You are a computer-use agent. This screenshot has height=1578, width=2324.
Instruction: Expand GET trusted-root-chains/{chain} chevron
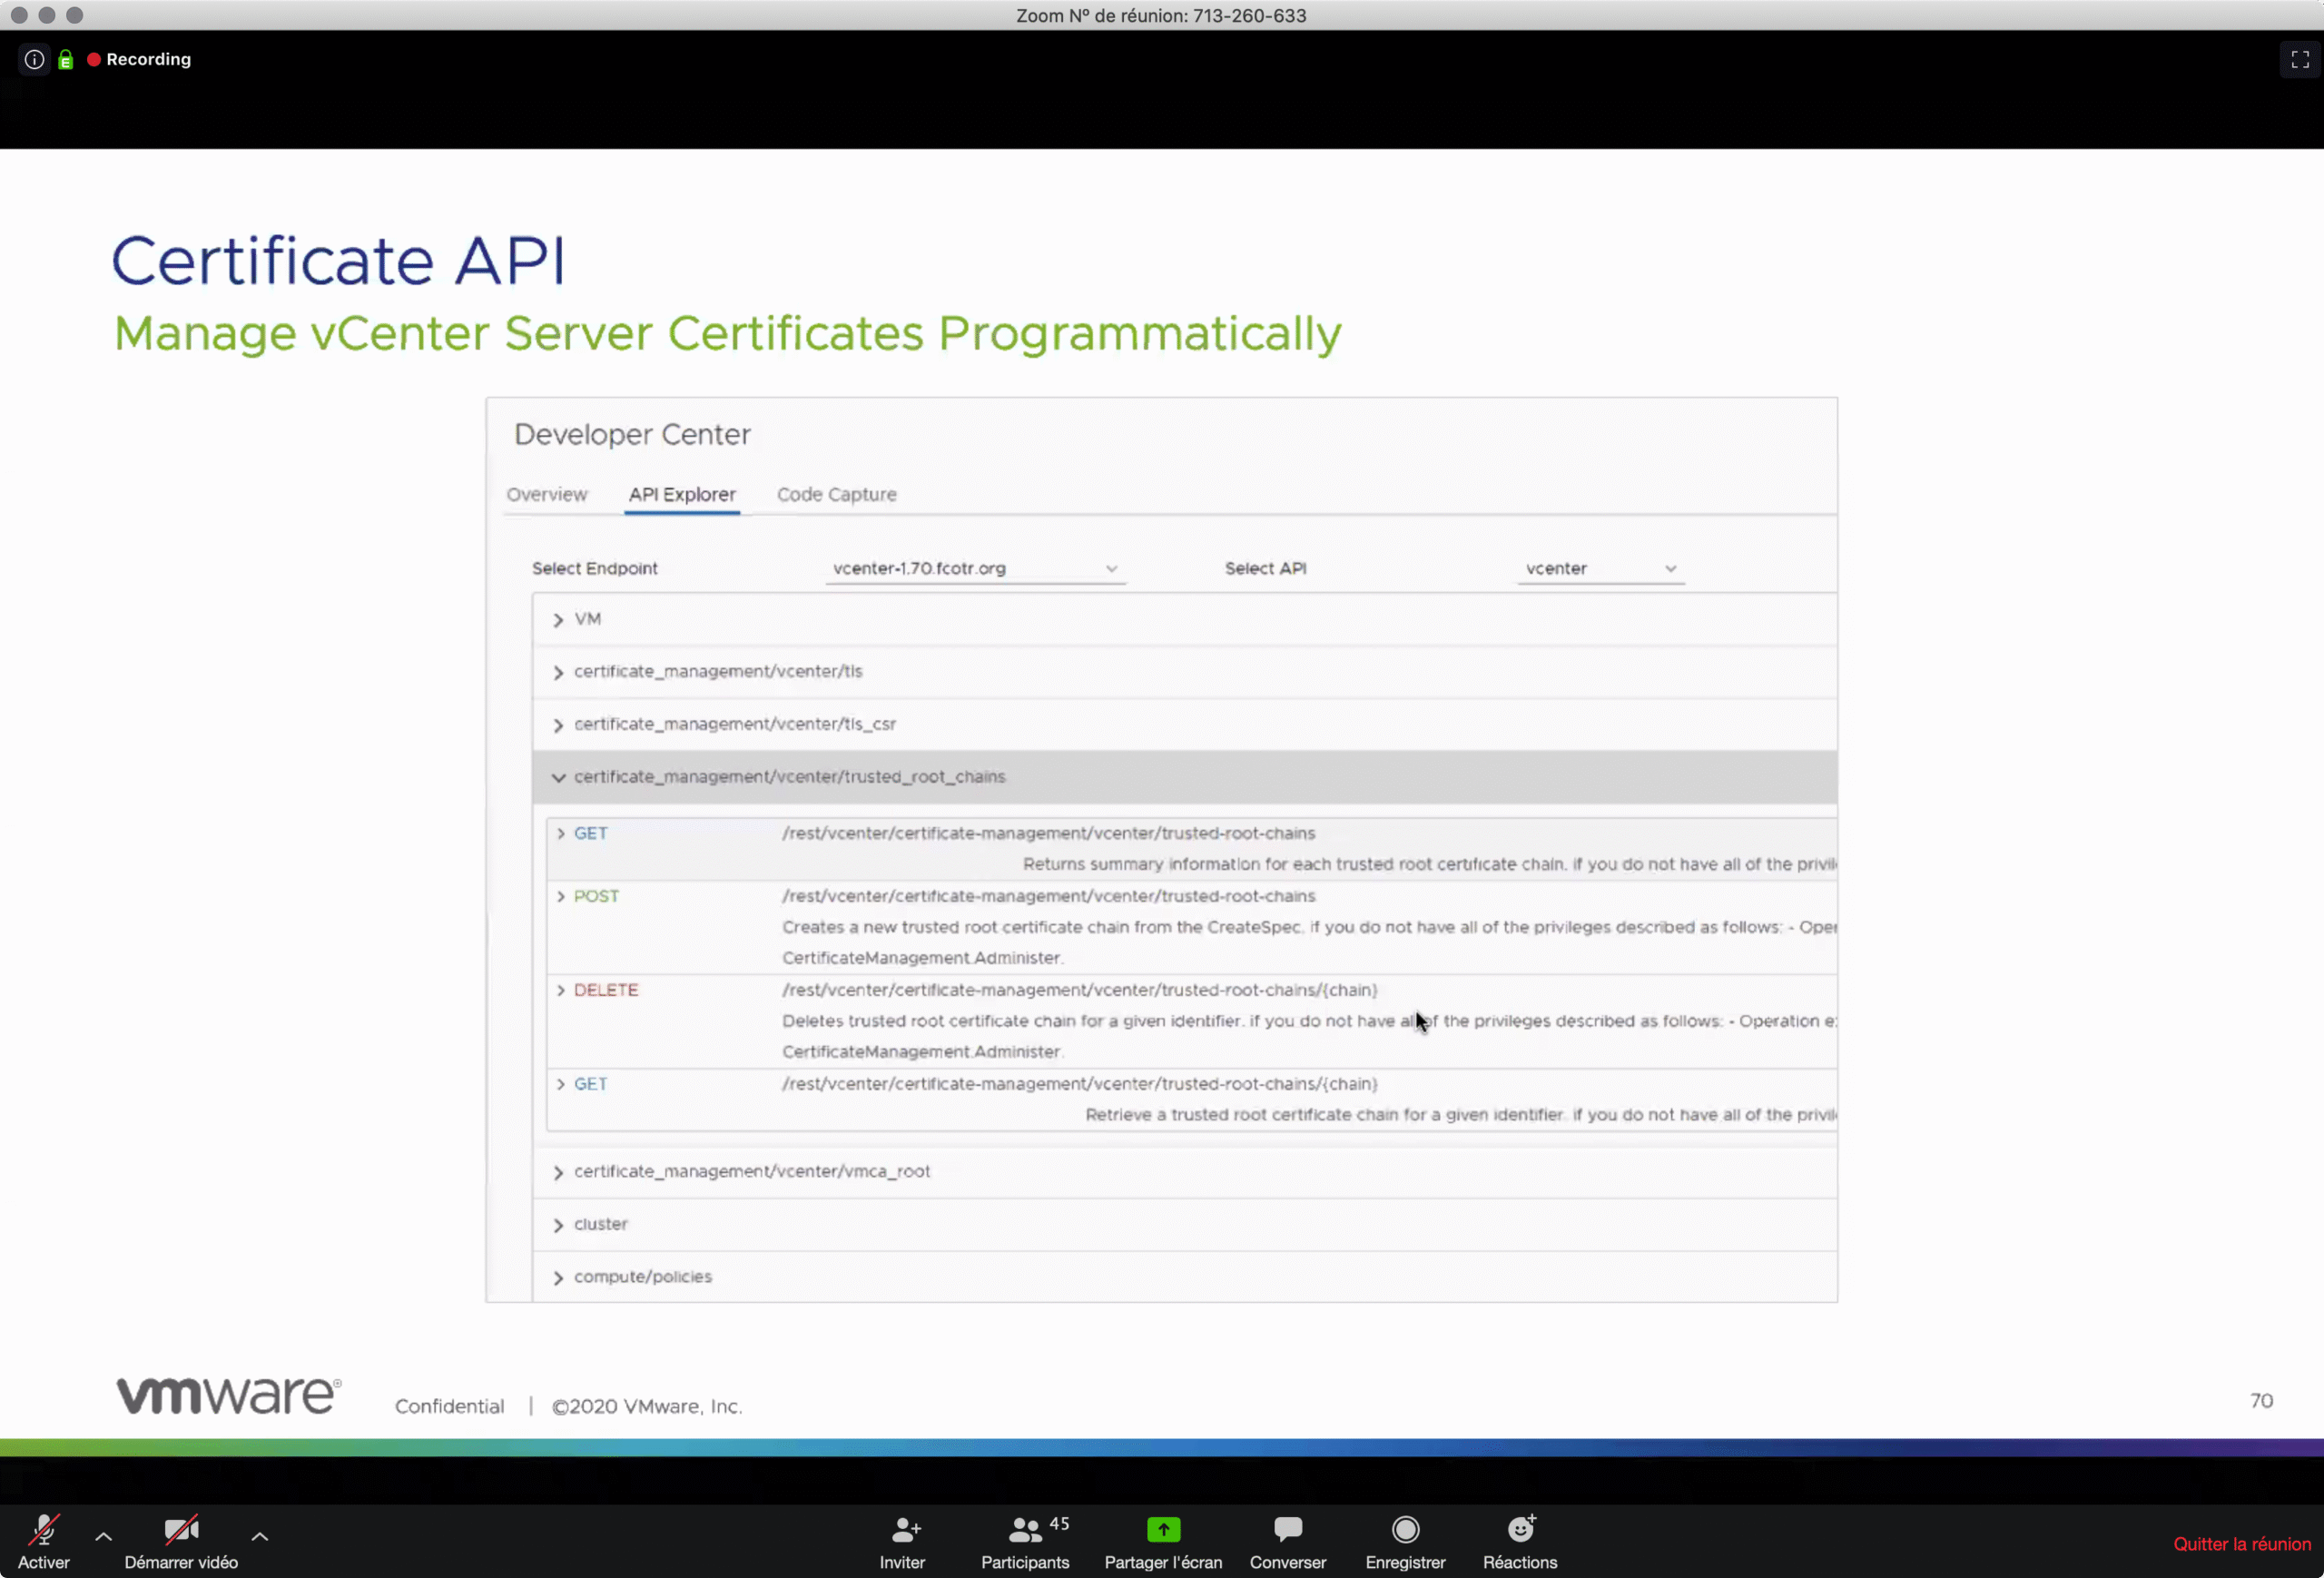pyautogui.click(x=560, y=1084)
